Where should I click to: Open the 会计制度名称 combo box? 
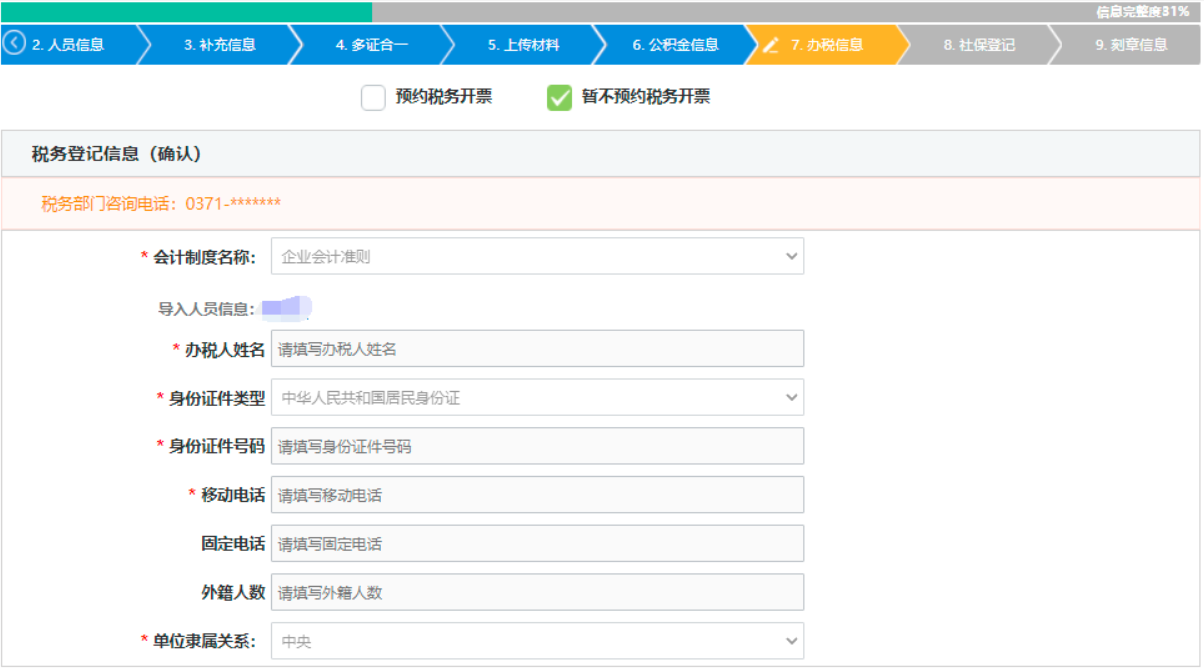pos(789,256)
